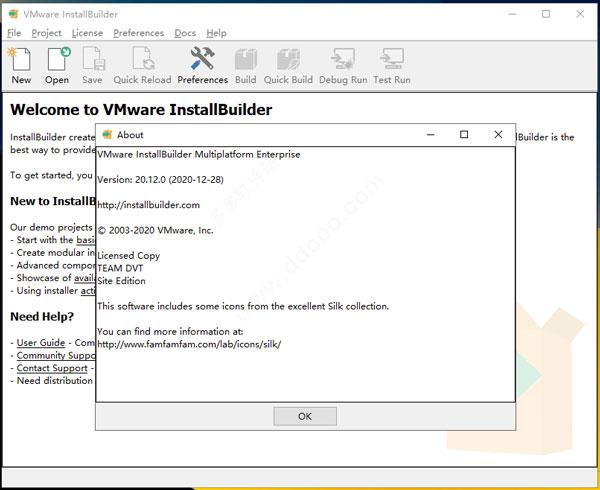Click the famfamfam.com silk icons URL text
This screenshot has height=490, width=600.
pos(189,344)
